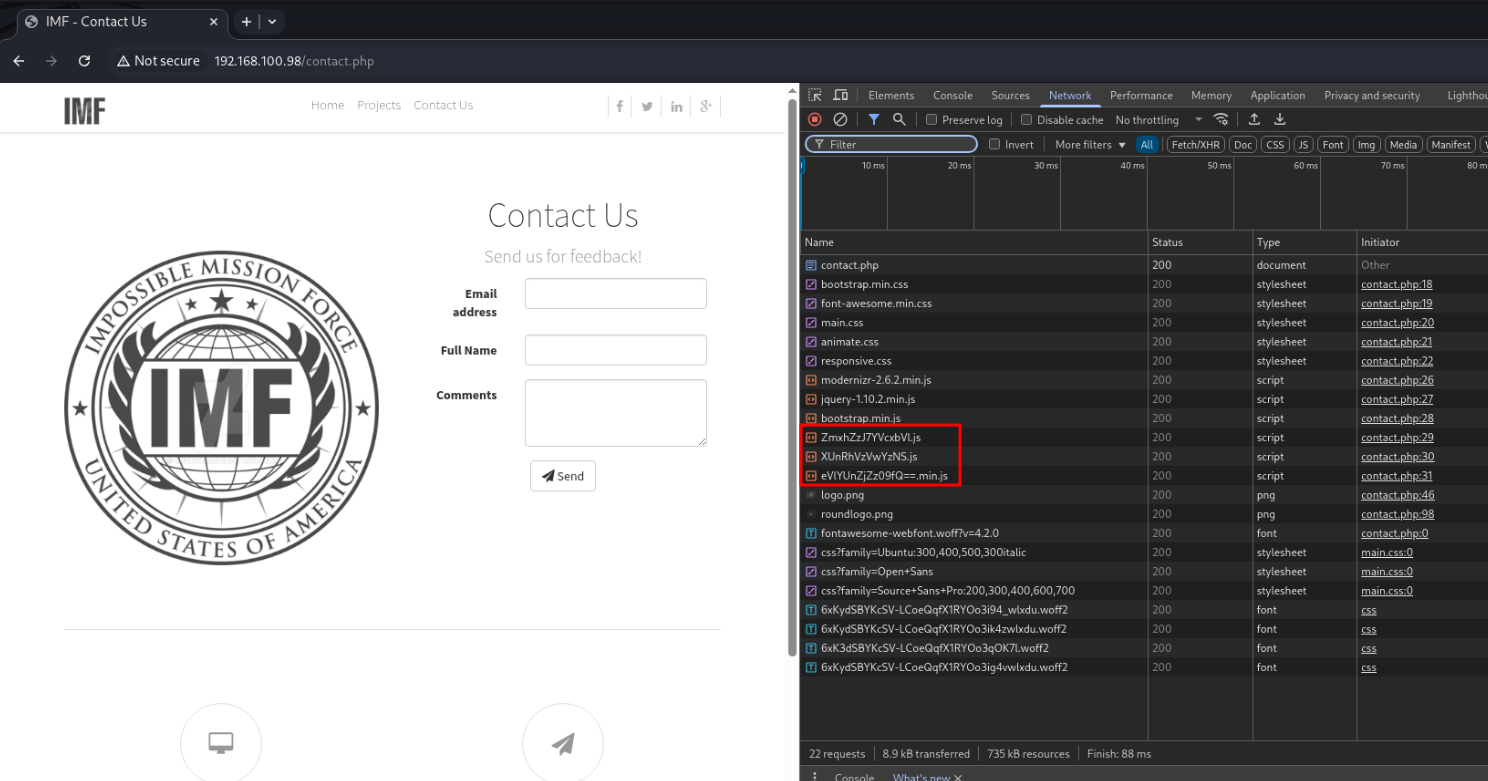Click import HAR file upload icon

pyautogui.click(x=1254, y=119)
